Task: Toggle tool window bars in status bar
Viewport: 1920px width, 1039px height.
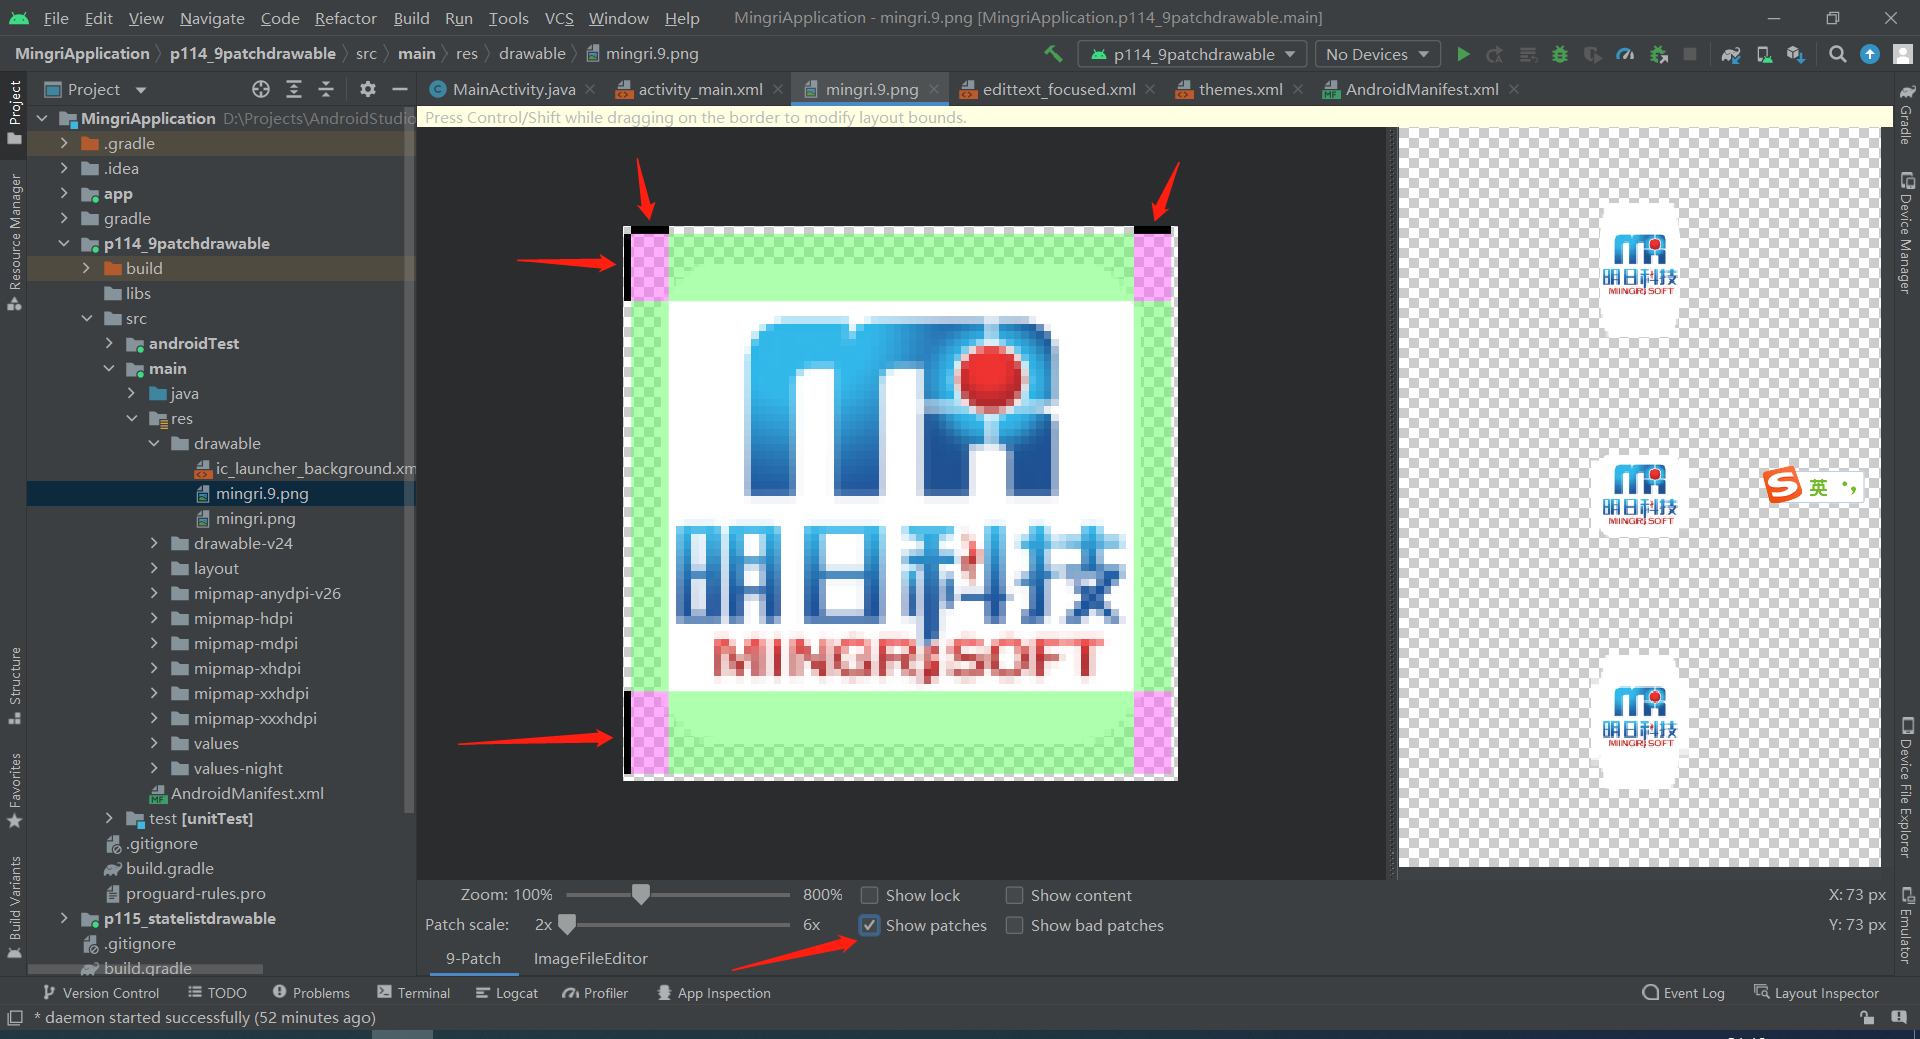Action: (15, 1018)
